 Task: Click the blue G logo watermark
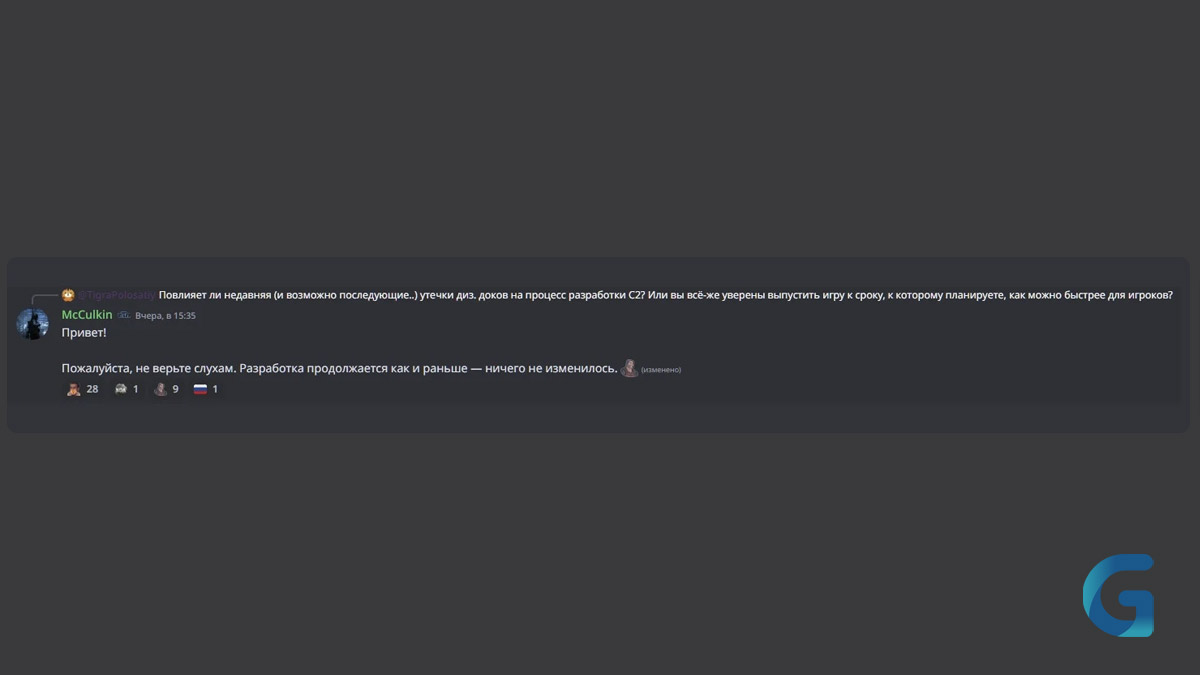(1118, 596)
